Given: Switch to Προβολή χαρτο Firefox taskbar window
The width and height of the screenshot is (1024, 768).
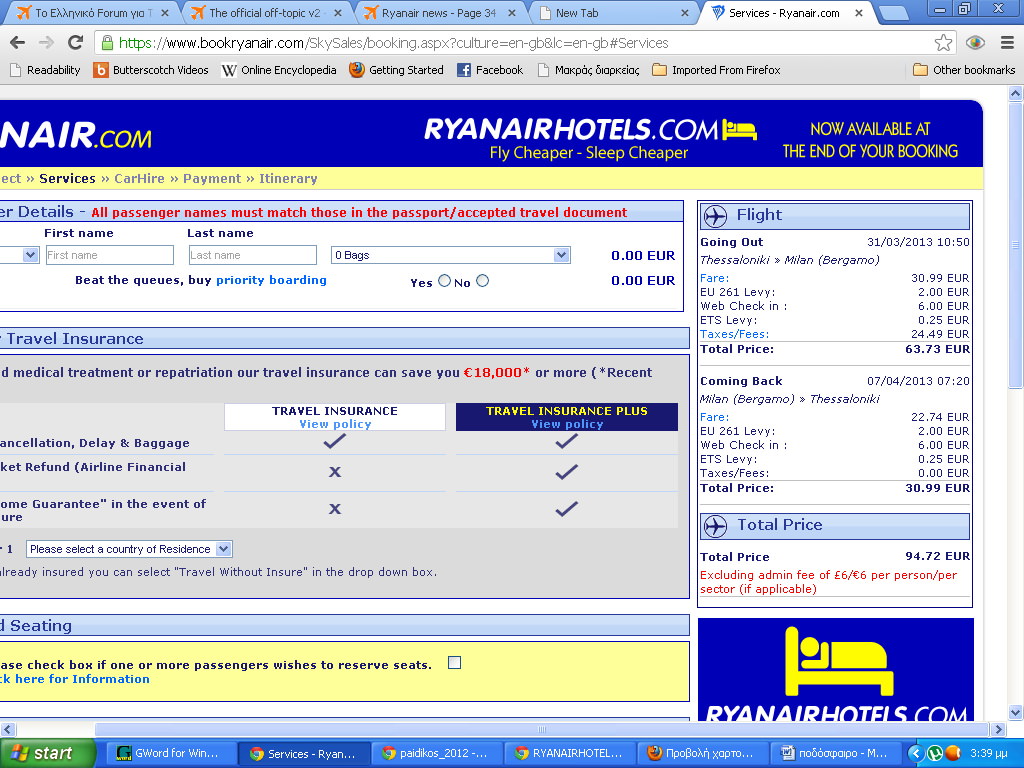Looking at the screenshot, I should tap(701, 753).
